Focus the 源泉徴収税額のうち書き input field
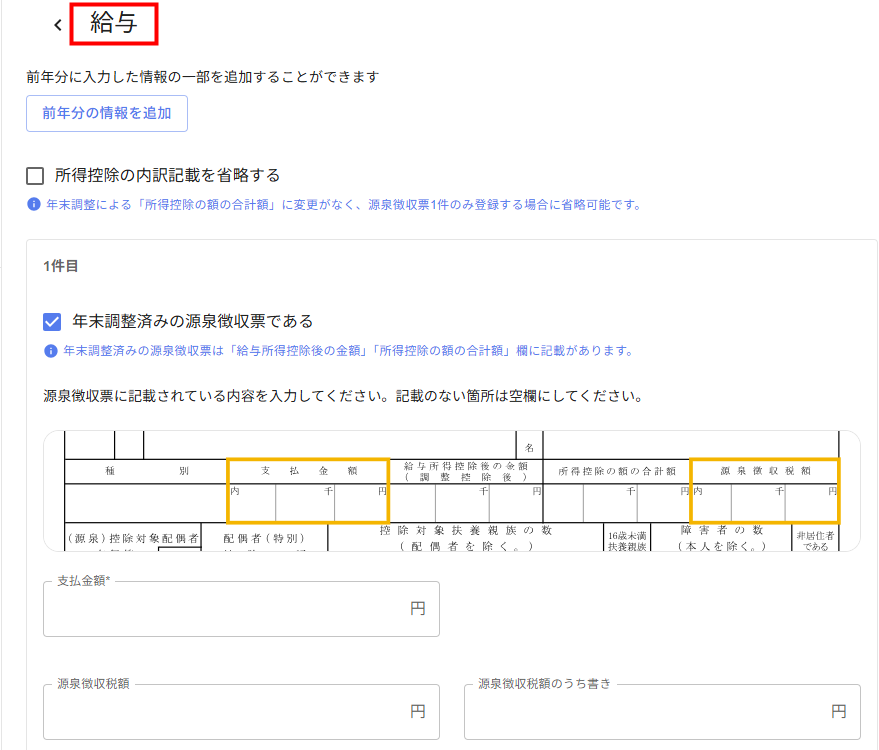The width and height of the screenshot is (879, 750). pos(645,712)
